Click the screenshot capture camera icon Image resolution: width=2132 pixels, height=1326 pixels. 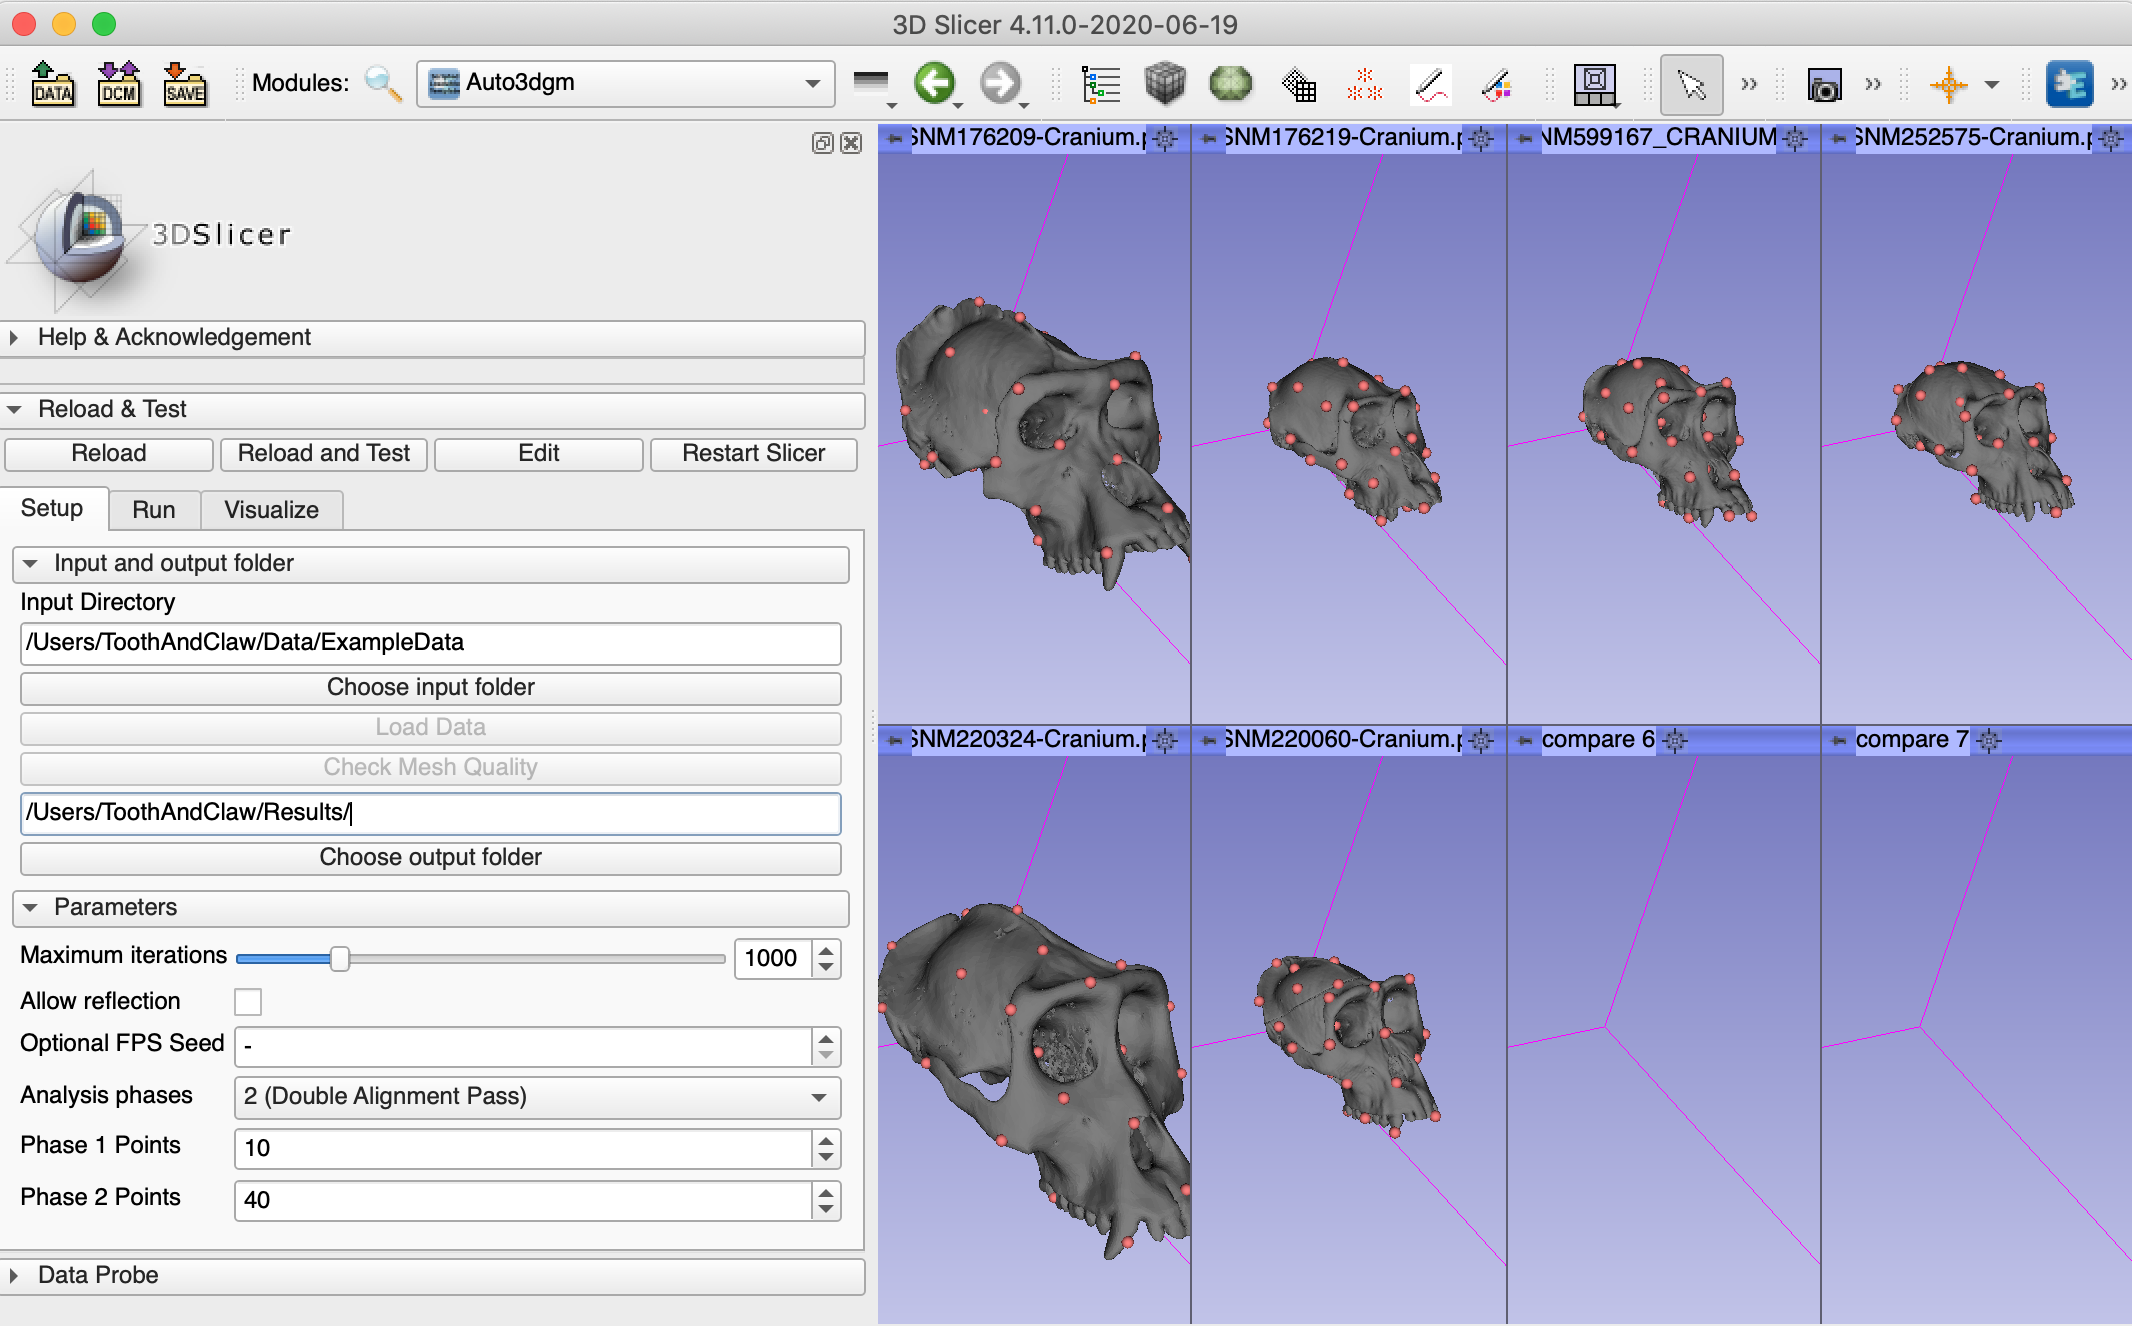coord(1824,85)
